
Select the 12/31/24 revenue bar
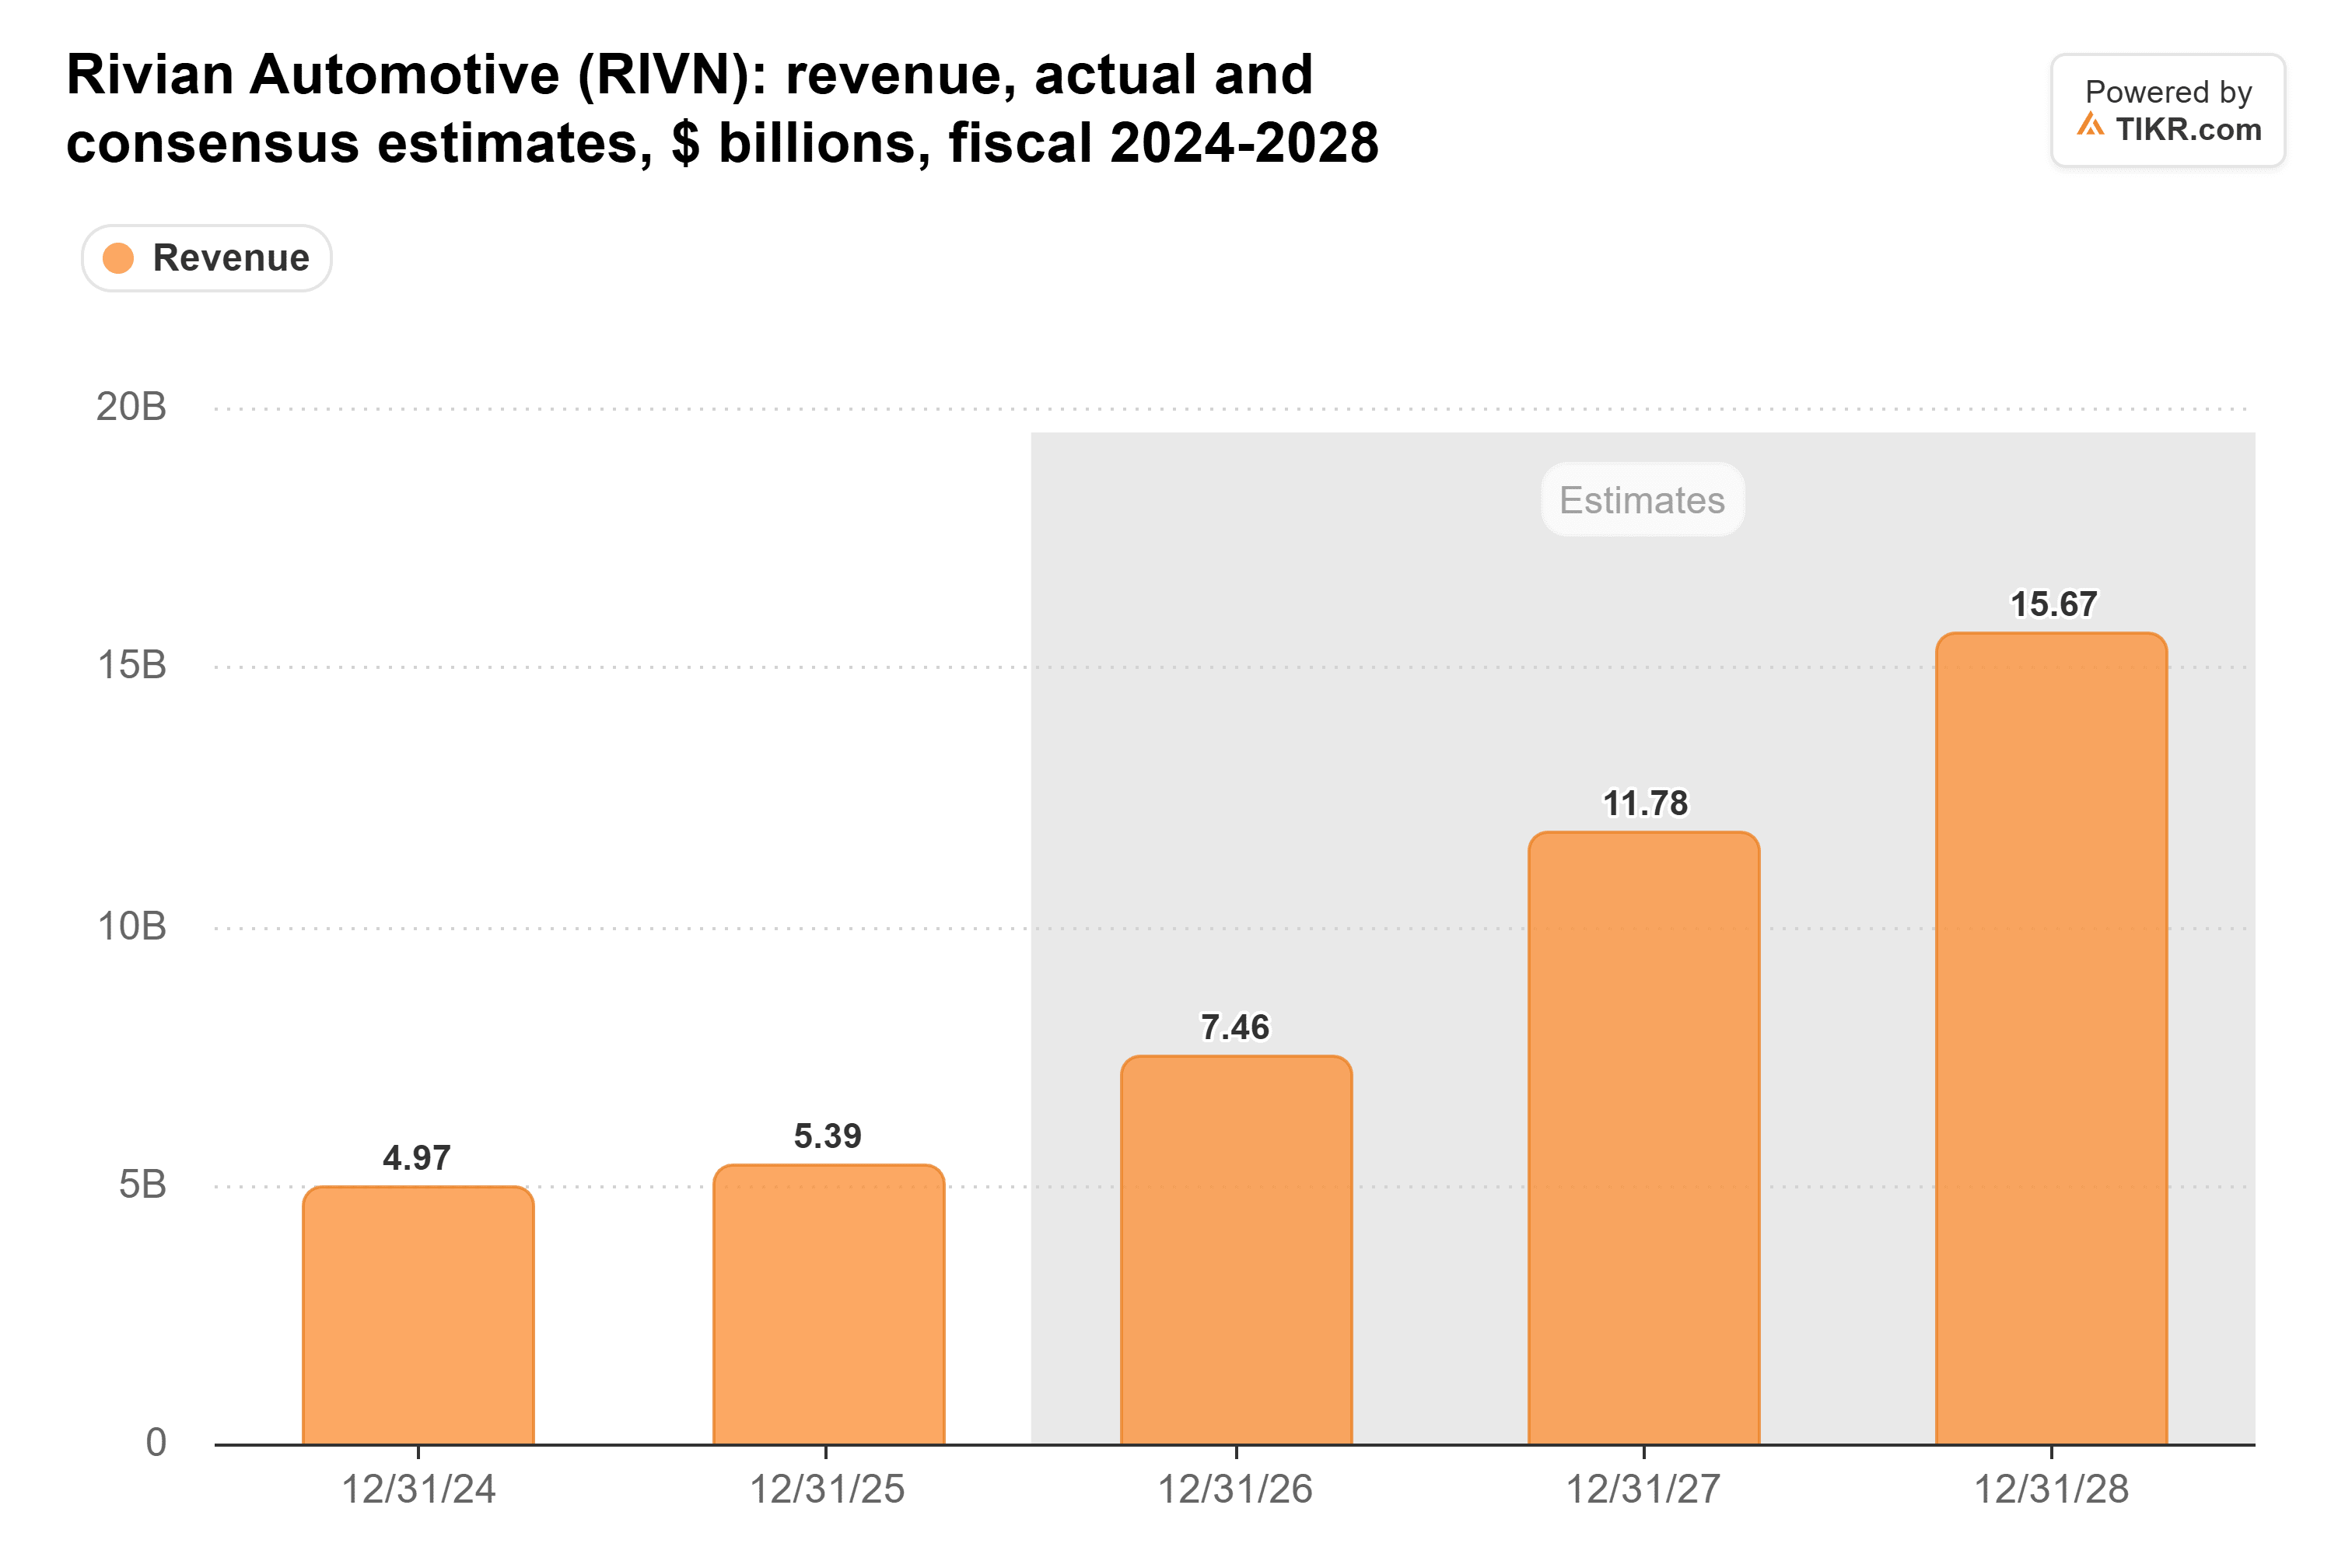(x=418, y=1315)
